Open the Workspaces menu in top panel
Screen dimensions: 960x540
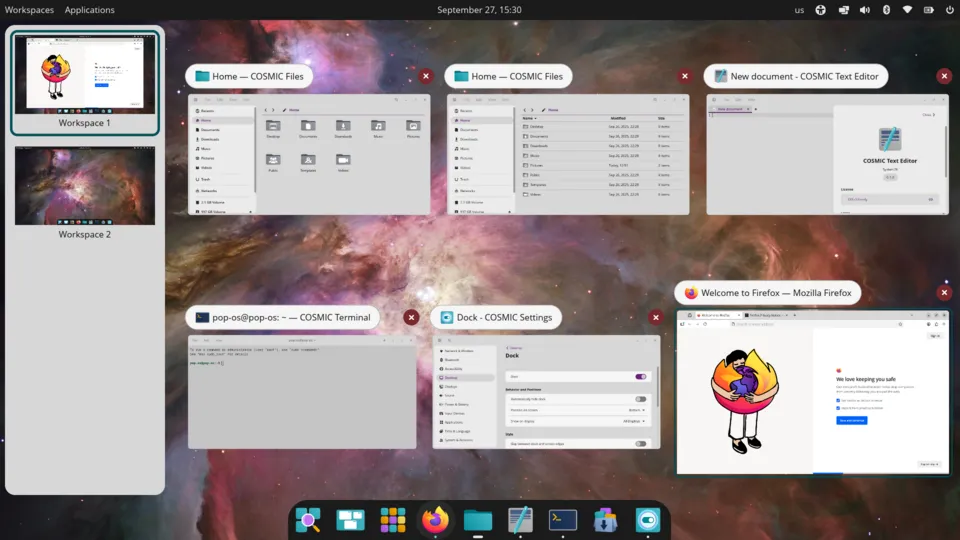coord(29,10)
